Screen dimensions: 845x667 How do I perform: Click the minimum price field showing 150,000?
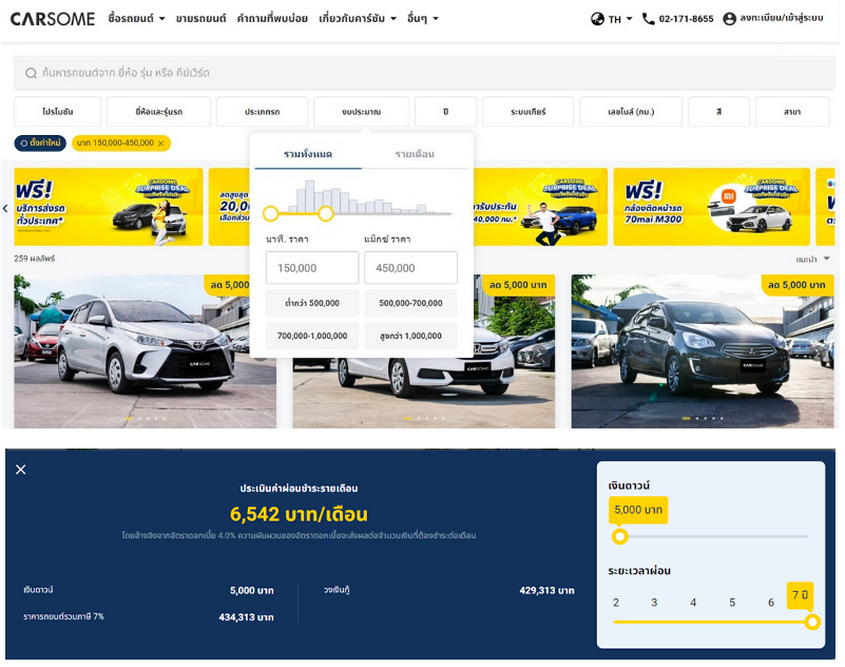point(311,268)
